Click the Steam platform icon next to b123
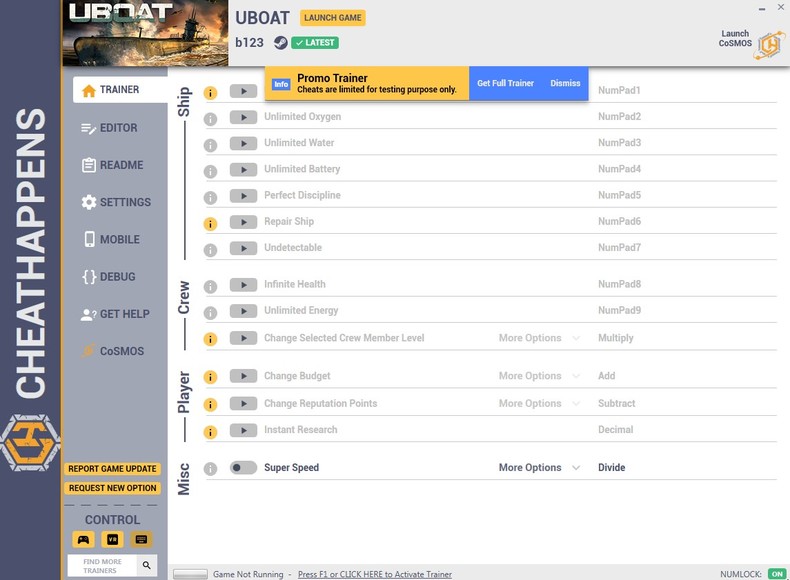The height and width of the screenshot is (580, 790). (x=281, y=43)
